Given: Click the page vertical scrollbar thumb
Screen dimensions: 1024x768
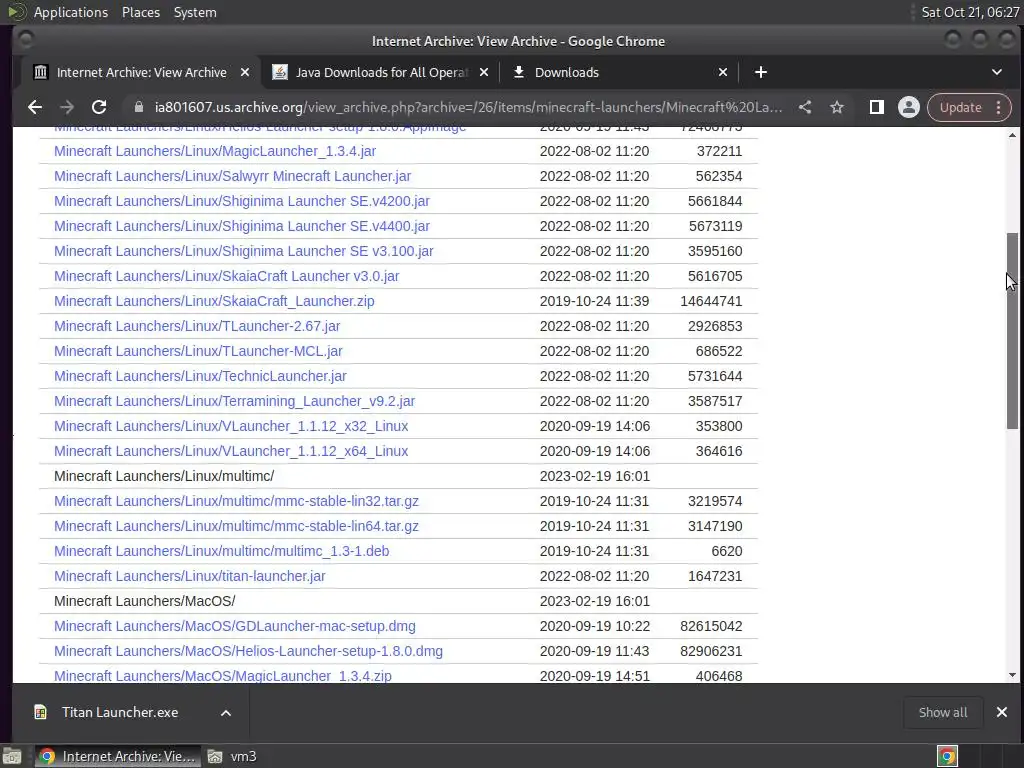Looking at the screenshot, I should point(1012,330).
